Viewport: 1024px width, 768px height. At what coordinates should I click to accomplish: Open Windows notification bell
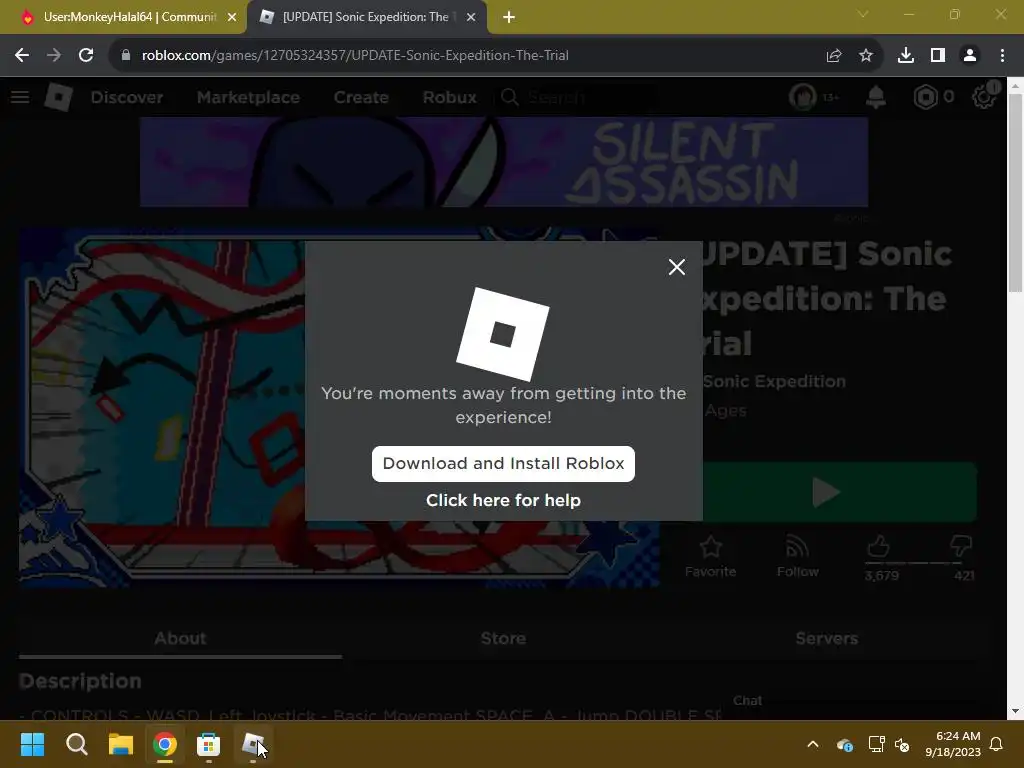(997, 744)
